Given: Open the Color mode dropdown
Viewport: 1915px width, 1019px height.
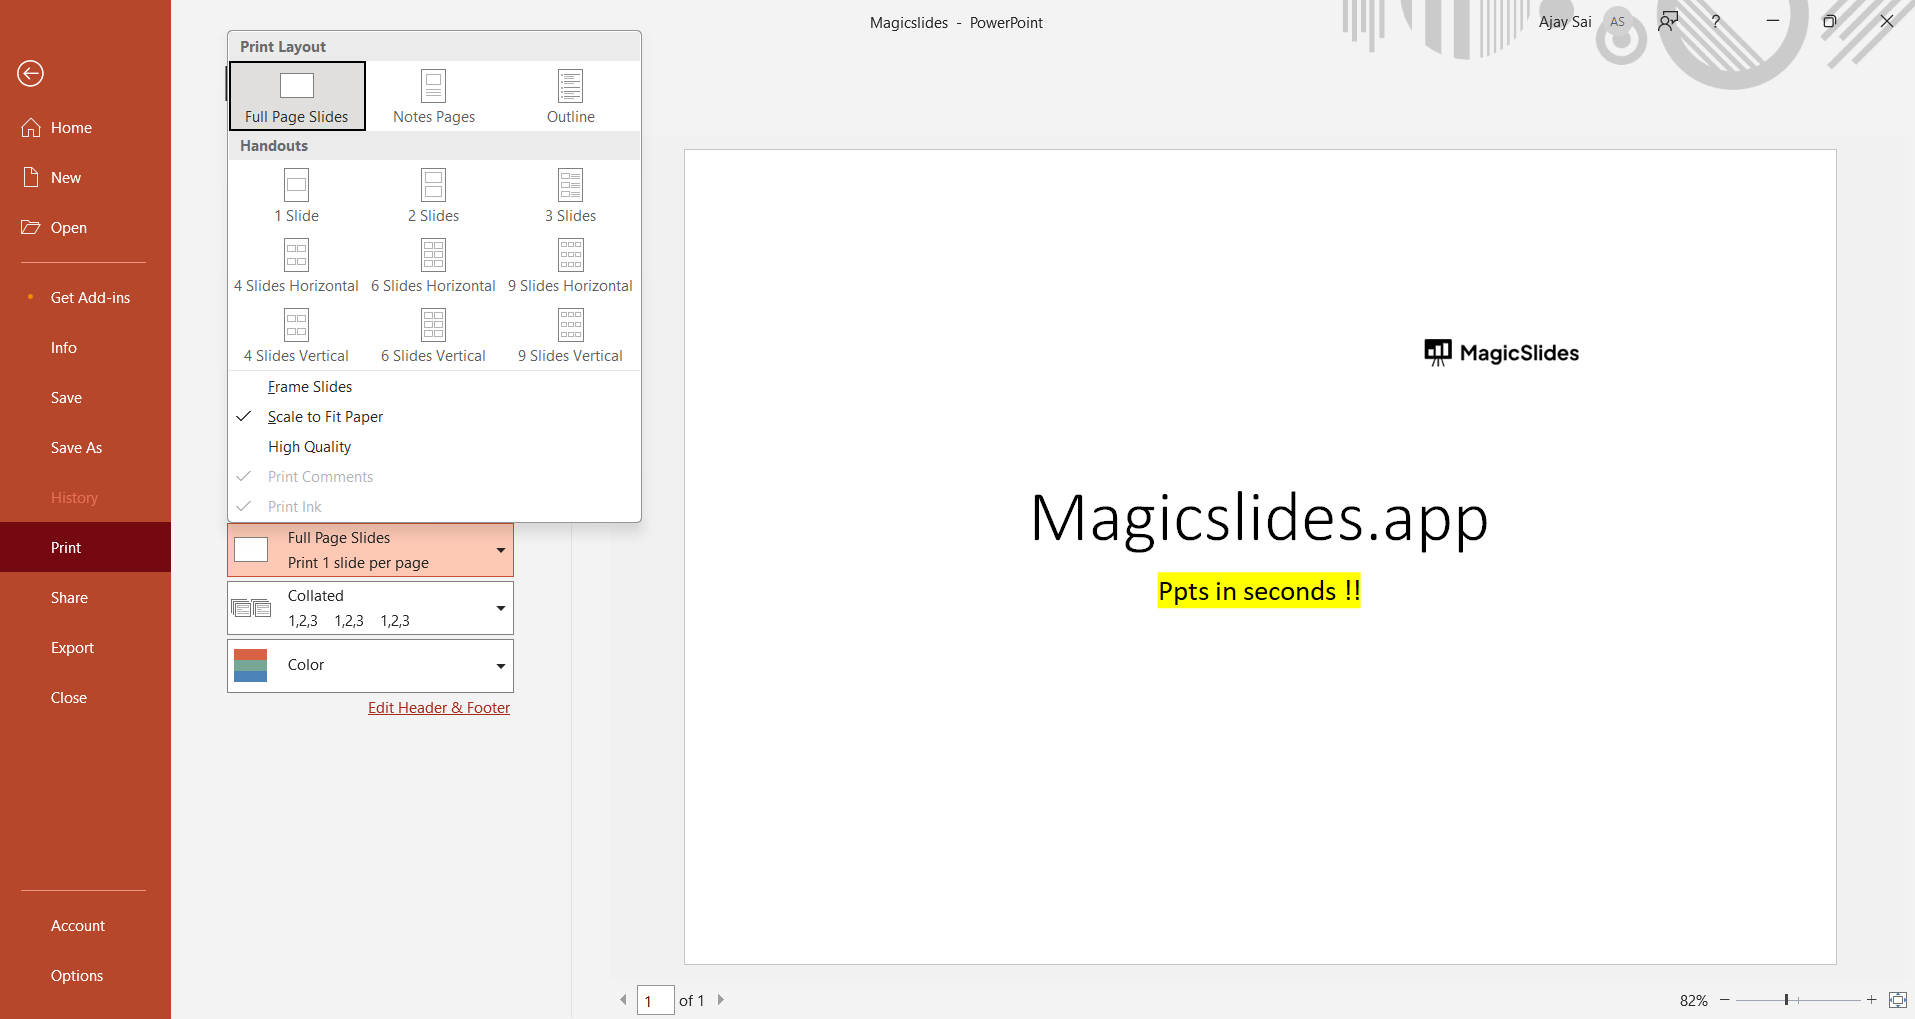Looking at the screenshot, I should point(370,666).
